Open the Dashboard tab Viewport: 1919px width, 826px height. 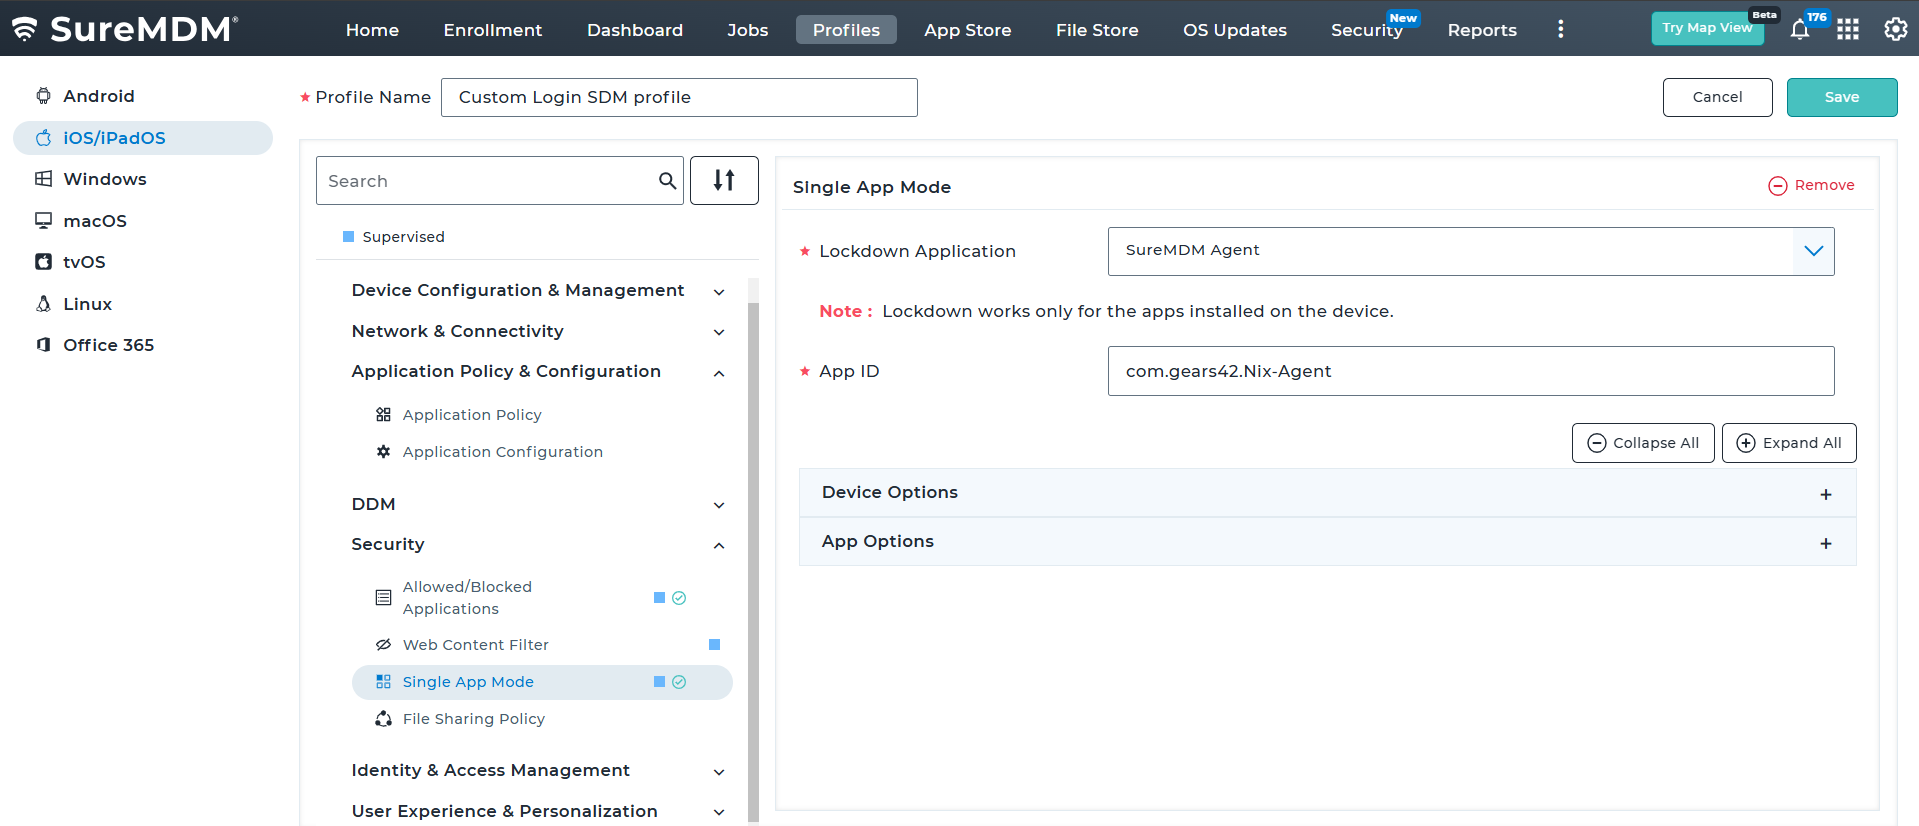(635, 30)
